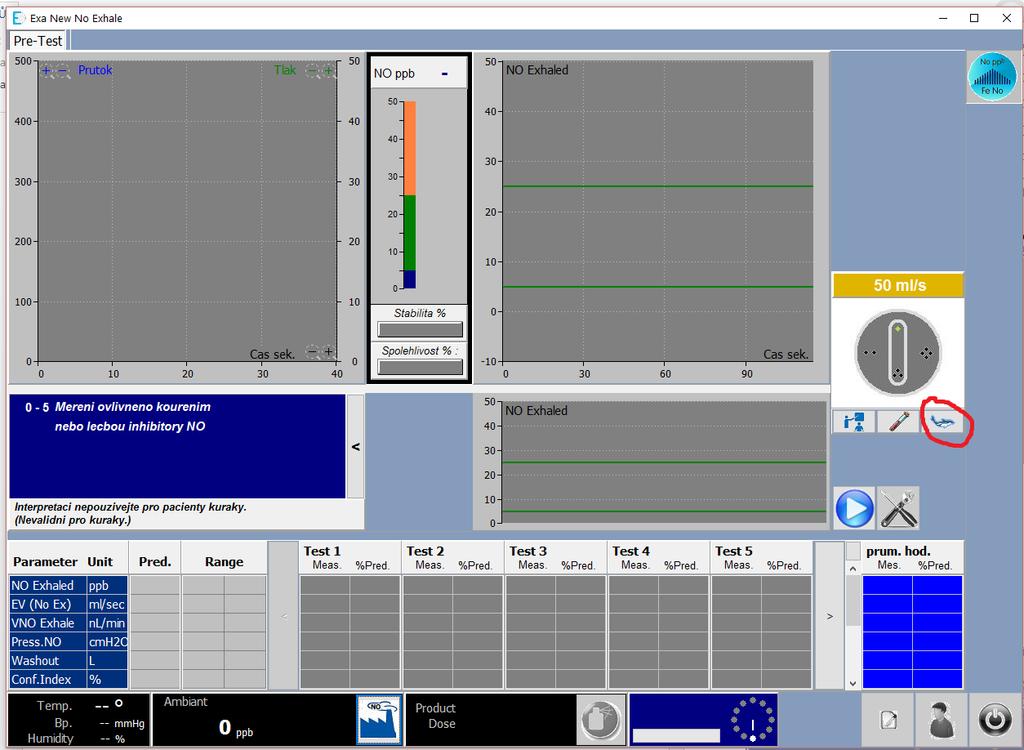Viewport: 1024px width, 750px height.
Task: Select the EV (No Ex) parameter row
Action: pyautogui.click(x=69, y=604)
